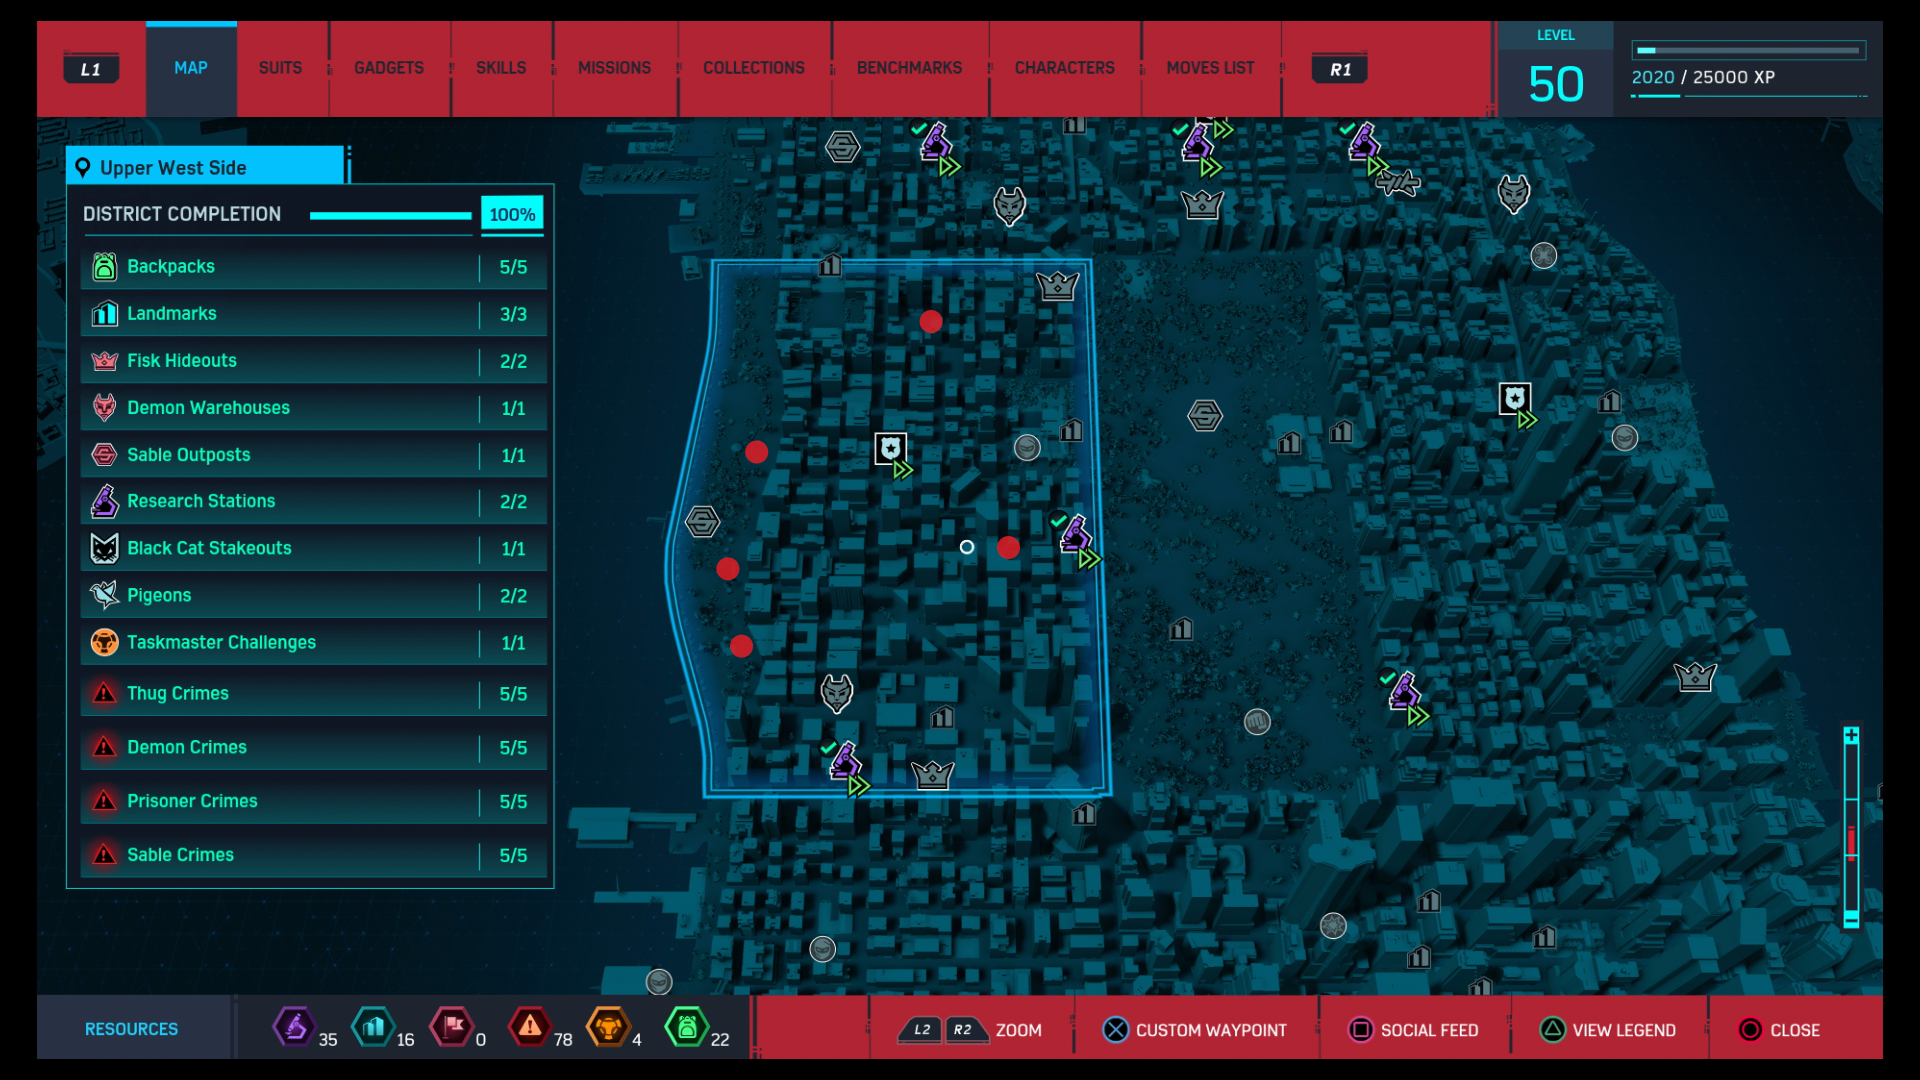The height and width of the screenshot is (1080, 1920).
Task: Zoom in with the plus control
Action: click(1851, 736)
